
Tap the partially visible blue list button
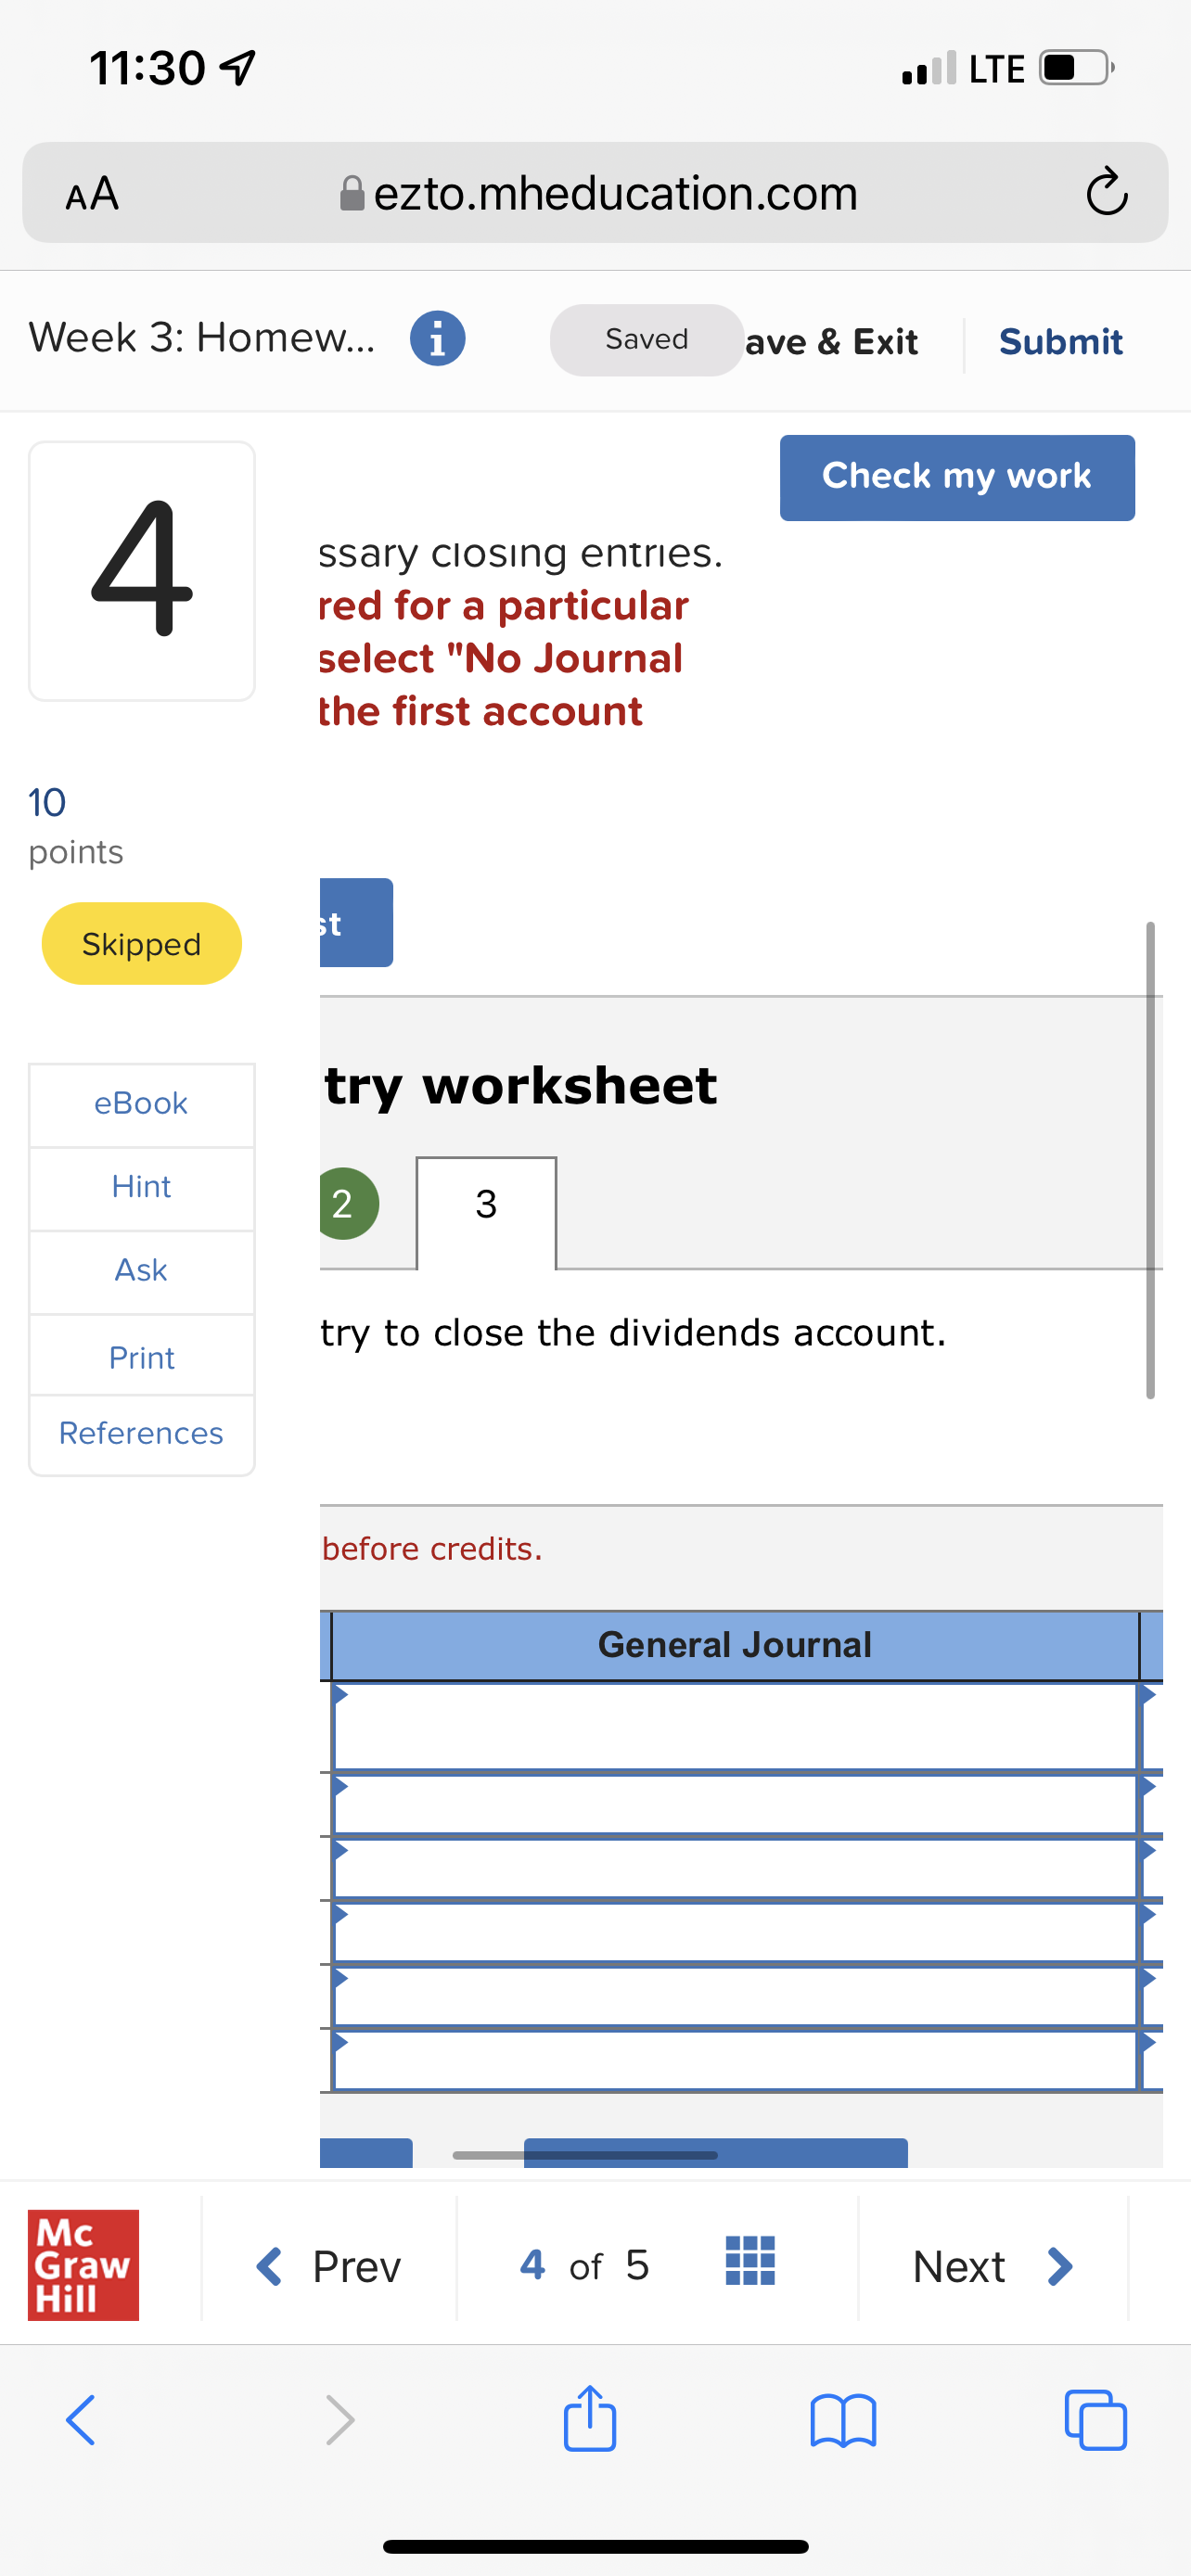356,922
